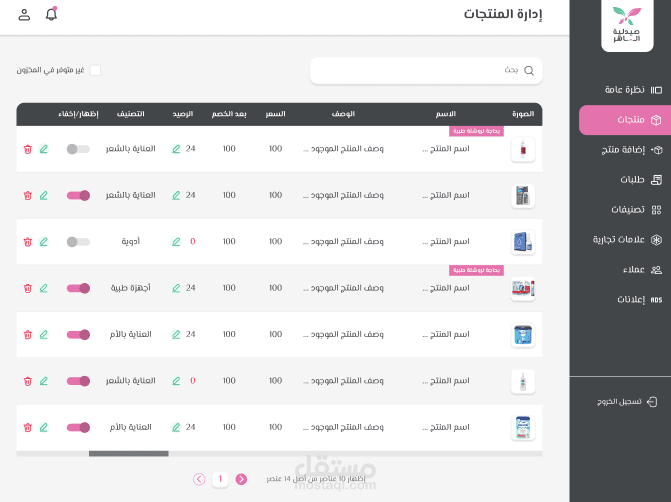The height and width of the screenshot is (502, 671).
Task: Click the pharmacy logo in sidebar
Action: tap(627, 24)
